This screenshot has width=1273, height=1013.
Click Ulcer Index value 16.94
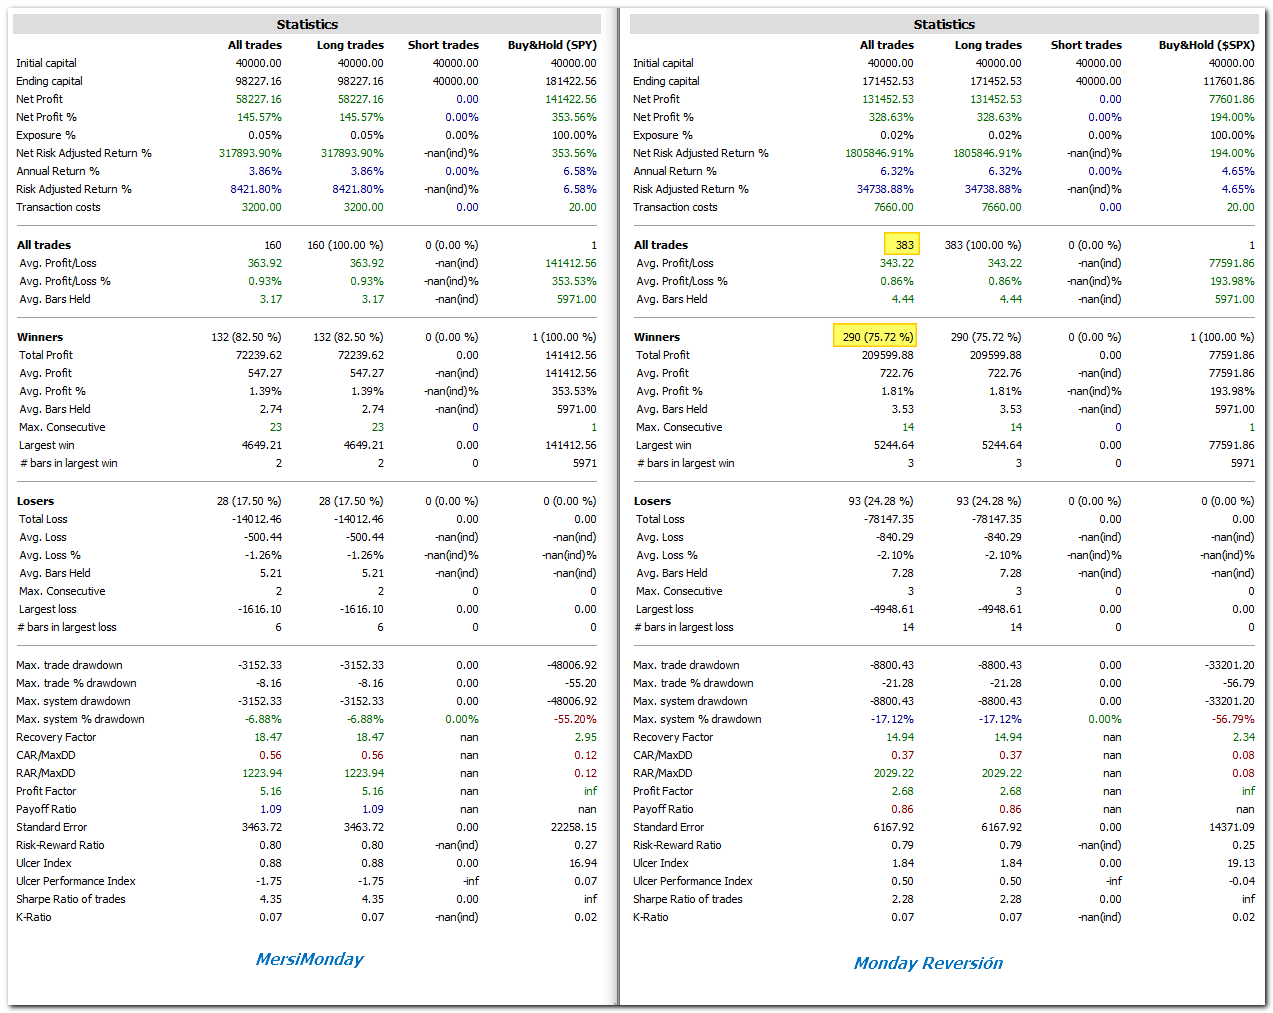[x=583, y=863]
